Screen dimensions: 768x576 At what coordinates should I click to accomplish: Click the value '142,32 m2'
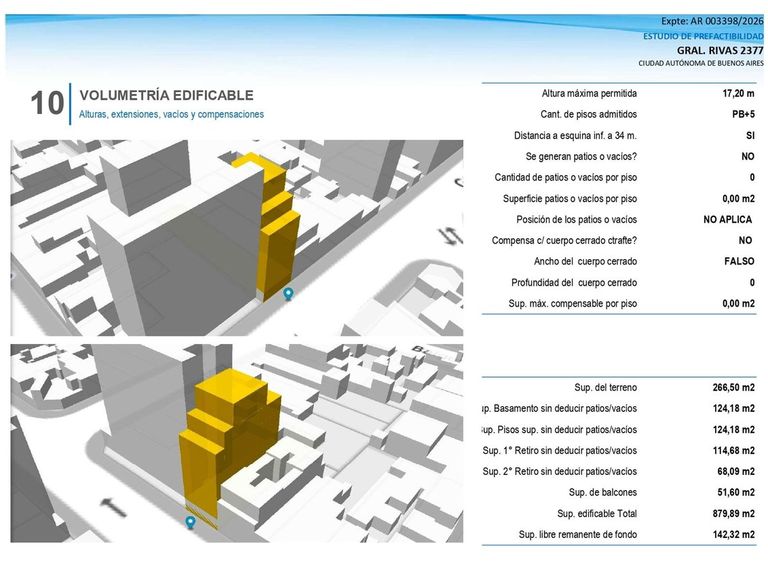tap(734, 535)
